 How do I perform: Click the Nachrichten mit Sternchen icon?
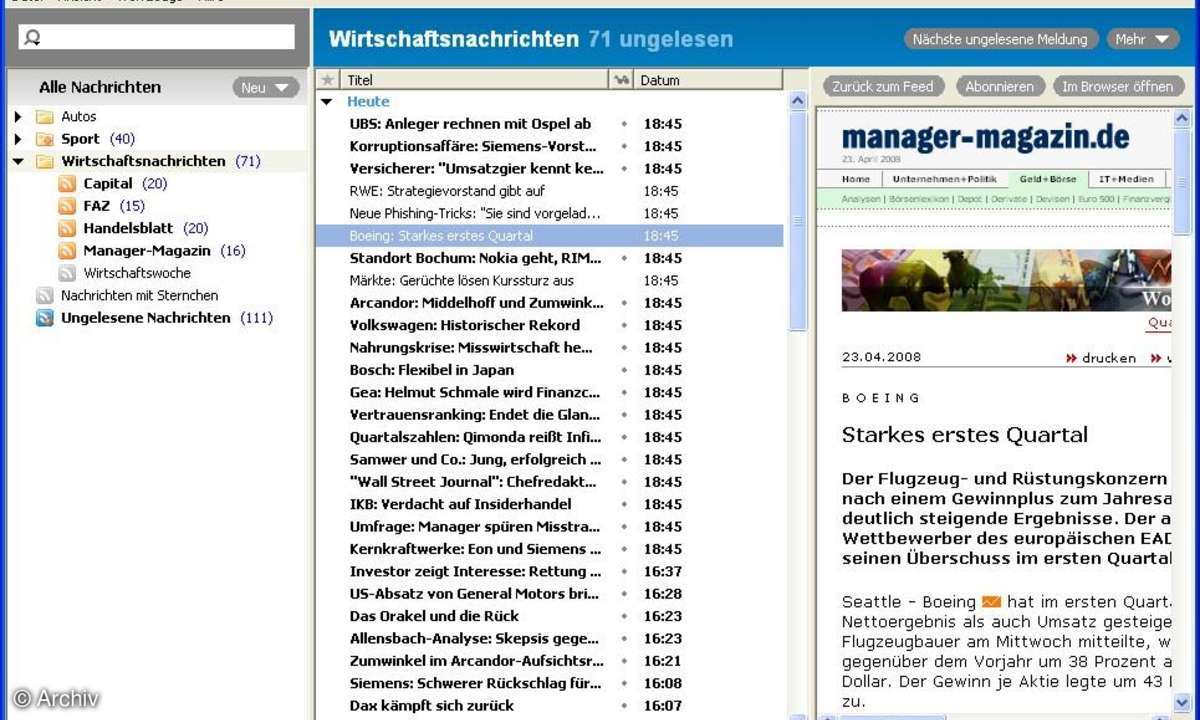(x=44, y=295)
